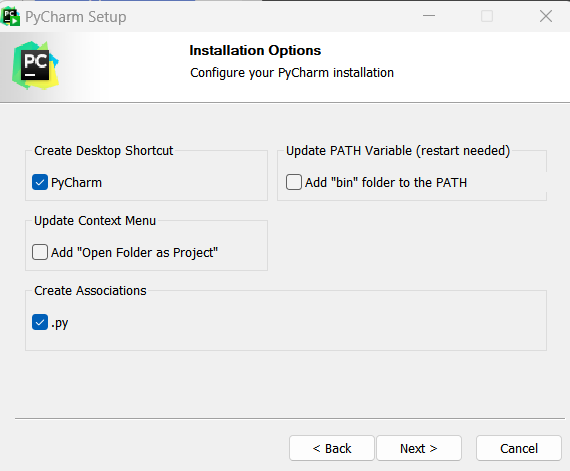Click the "Create Associations" group label

90,291
